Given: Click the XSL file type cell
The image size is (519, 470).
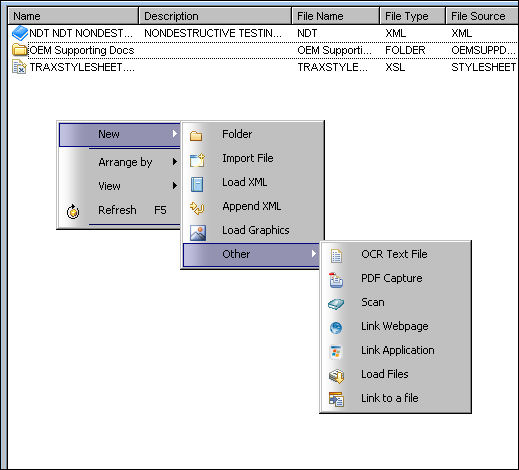Looking at the screenshot, I should (x=395, y=67).
